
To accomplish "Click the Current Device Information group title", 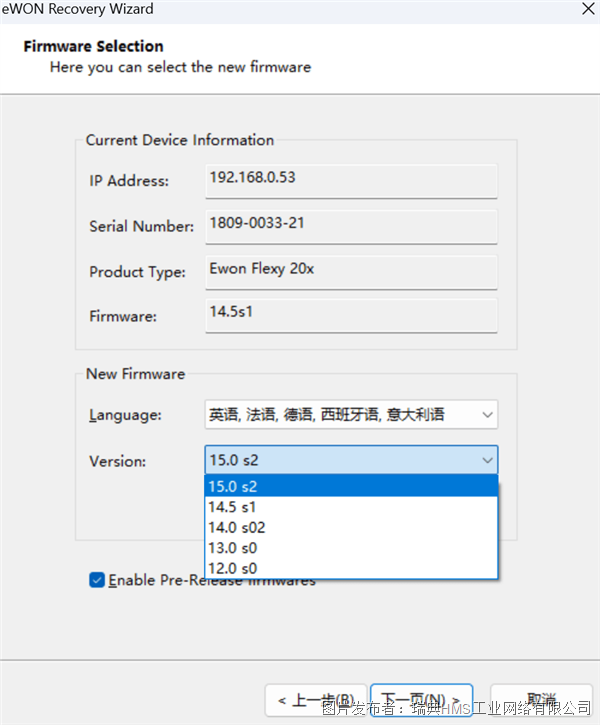I will click(x=180, y=140).
